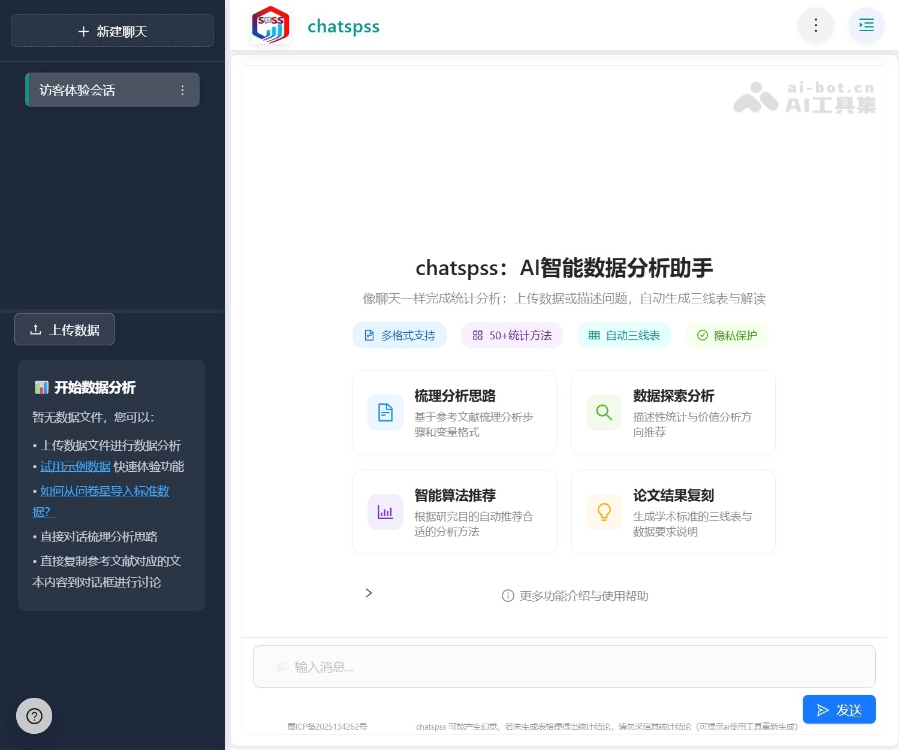
Task: Click the 自动三线表 tag
Action: (x=624, y=335)
